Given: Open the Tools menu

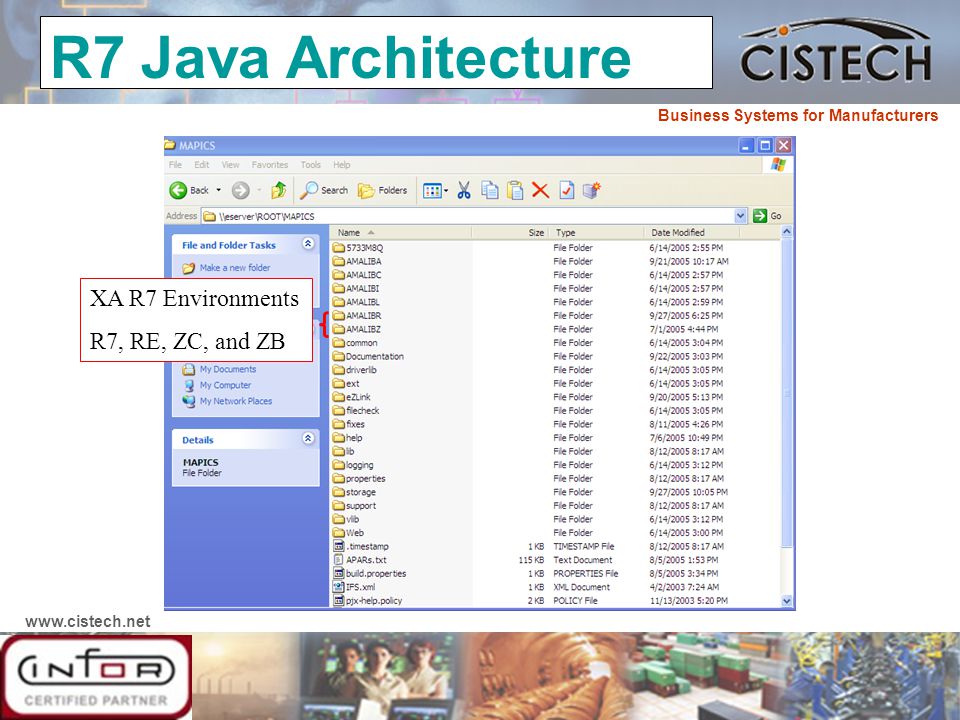Looking at the screenshot, I should click(310, 165).
